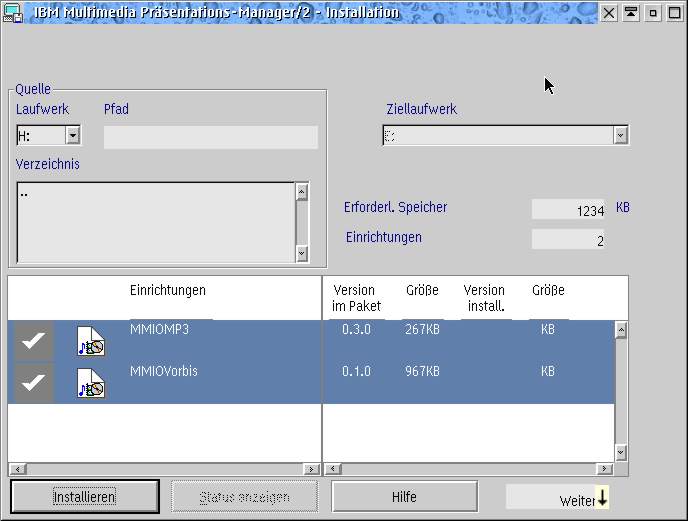Click right arrow of version pane horizontal scrollbar

(x=605, y=469)
